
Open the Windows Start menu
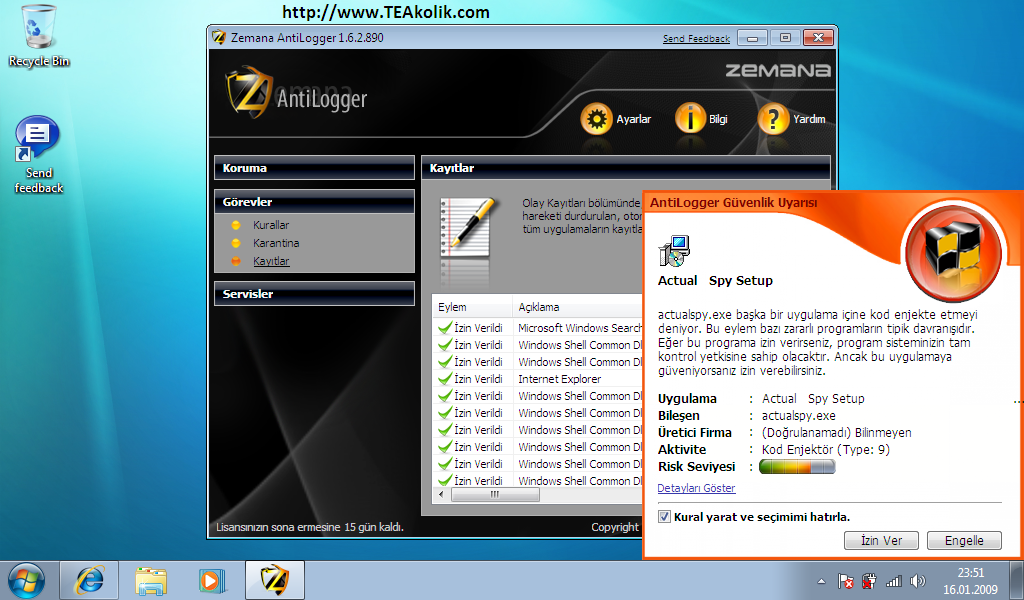26,580
